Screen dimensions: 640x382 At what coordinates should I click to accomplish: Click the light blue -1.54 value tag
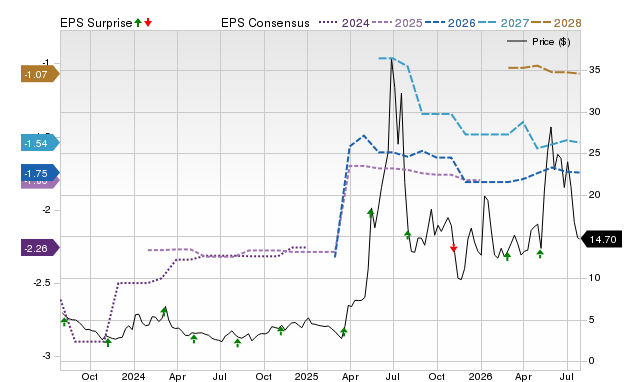[x=40, y=143]
